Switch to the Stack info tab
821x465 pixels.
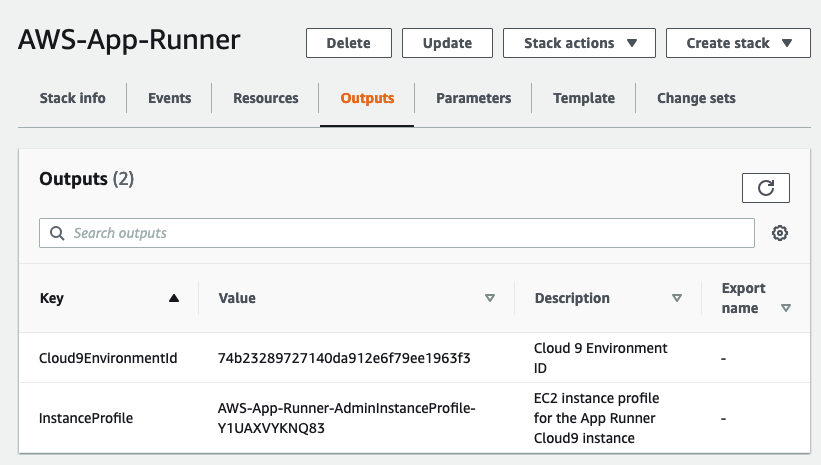coord(72,98)
